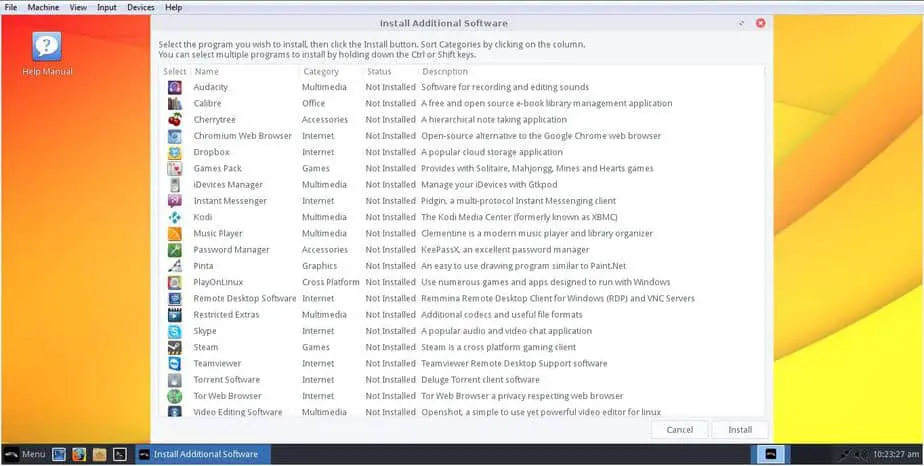This screenshot has width=924, height=466.
Task: Click Not Installed status for Pinta
Action: [x=391, y=266]
